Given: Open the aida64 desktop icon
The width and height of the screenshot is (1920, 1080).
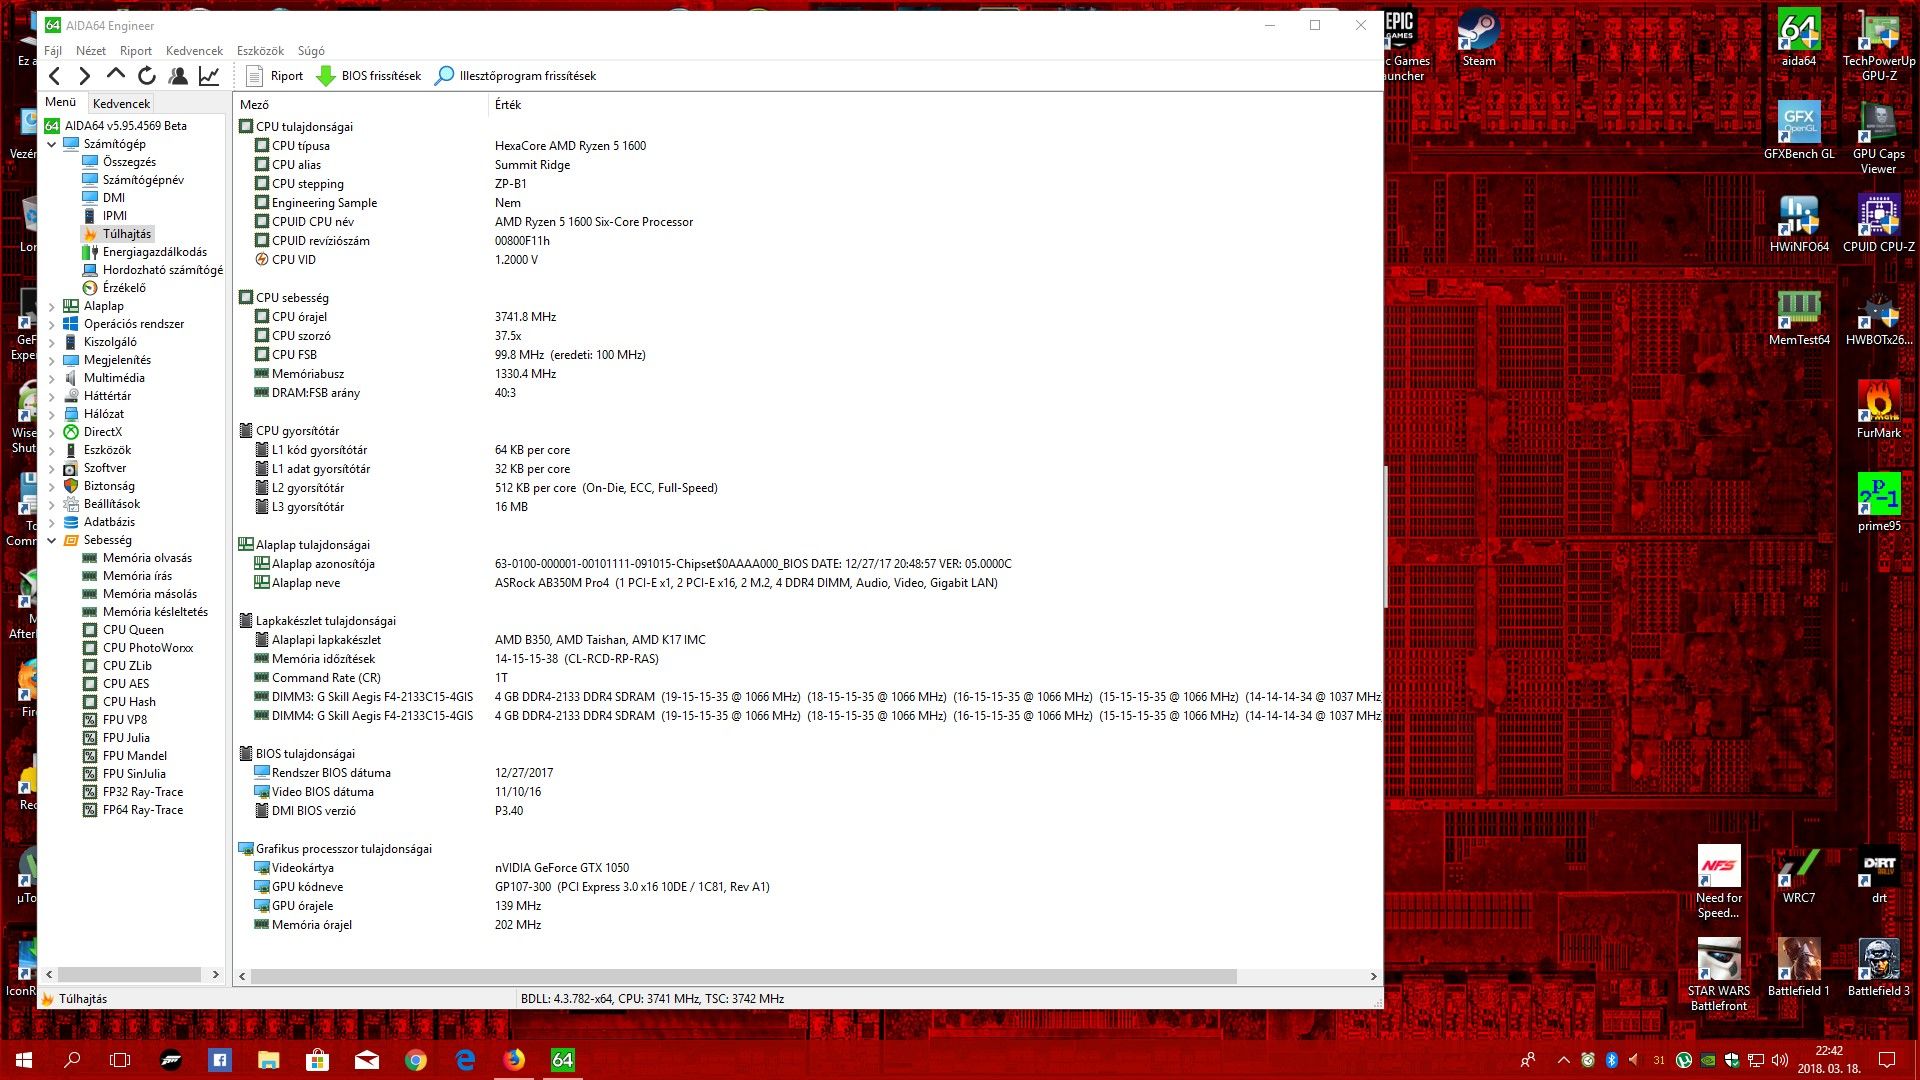Looking at the screenshot, I should pos(1798,40).
